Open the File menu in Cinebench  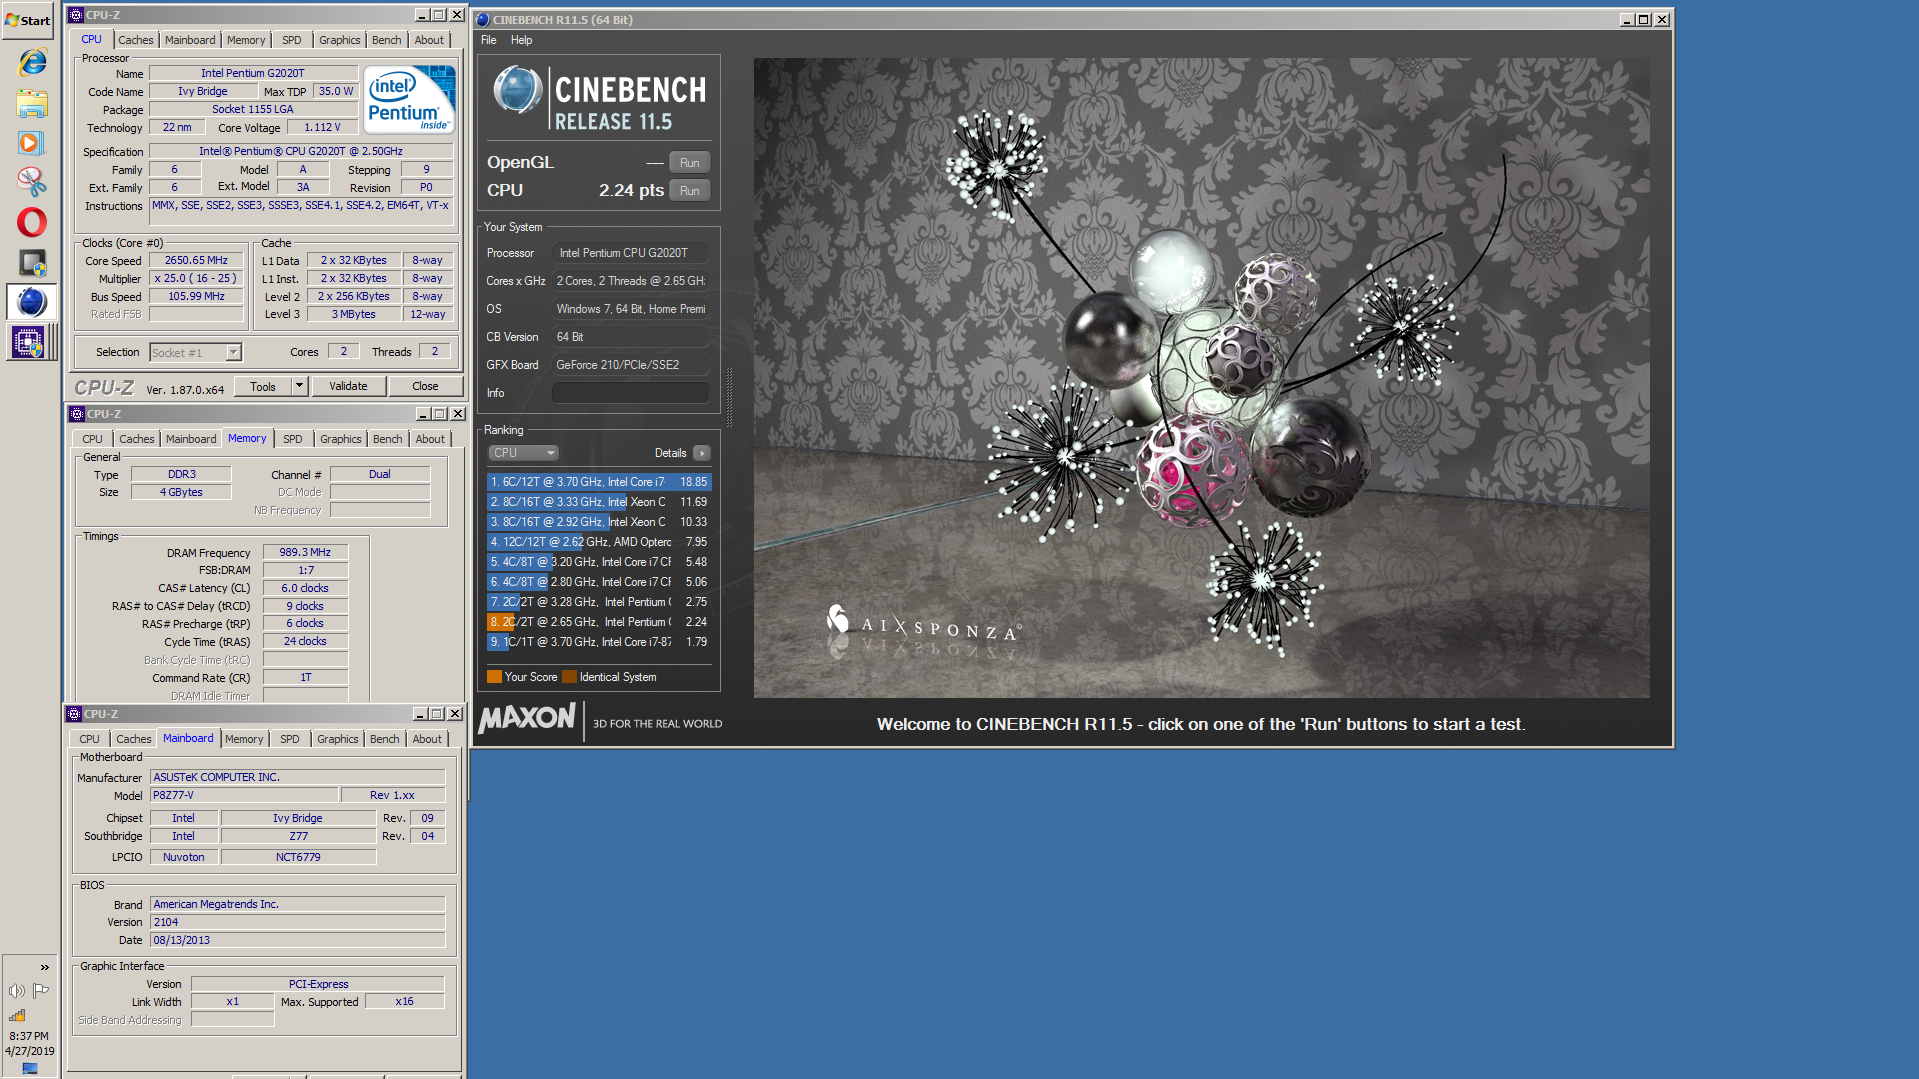click(x=488, y=40)
